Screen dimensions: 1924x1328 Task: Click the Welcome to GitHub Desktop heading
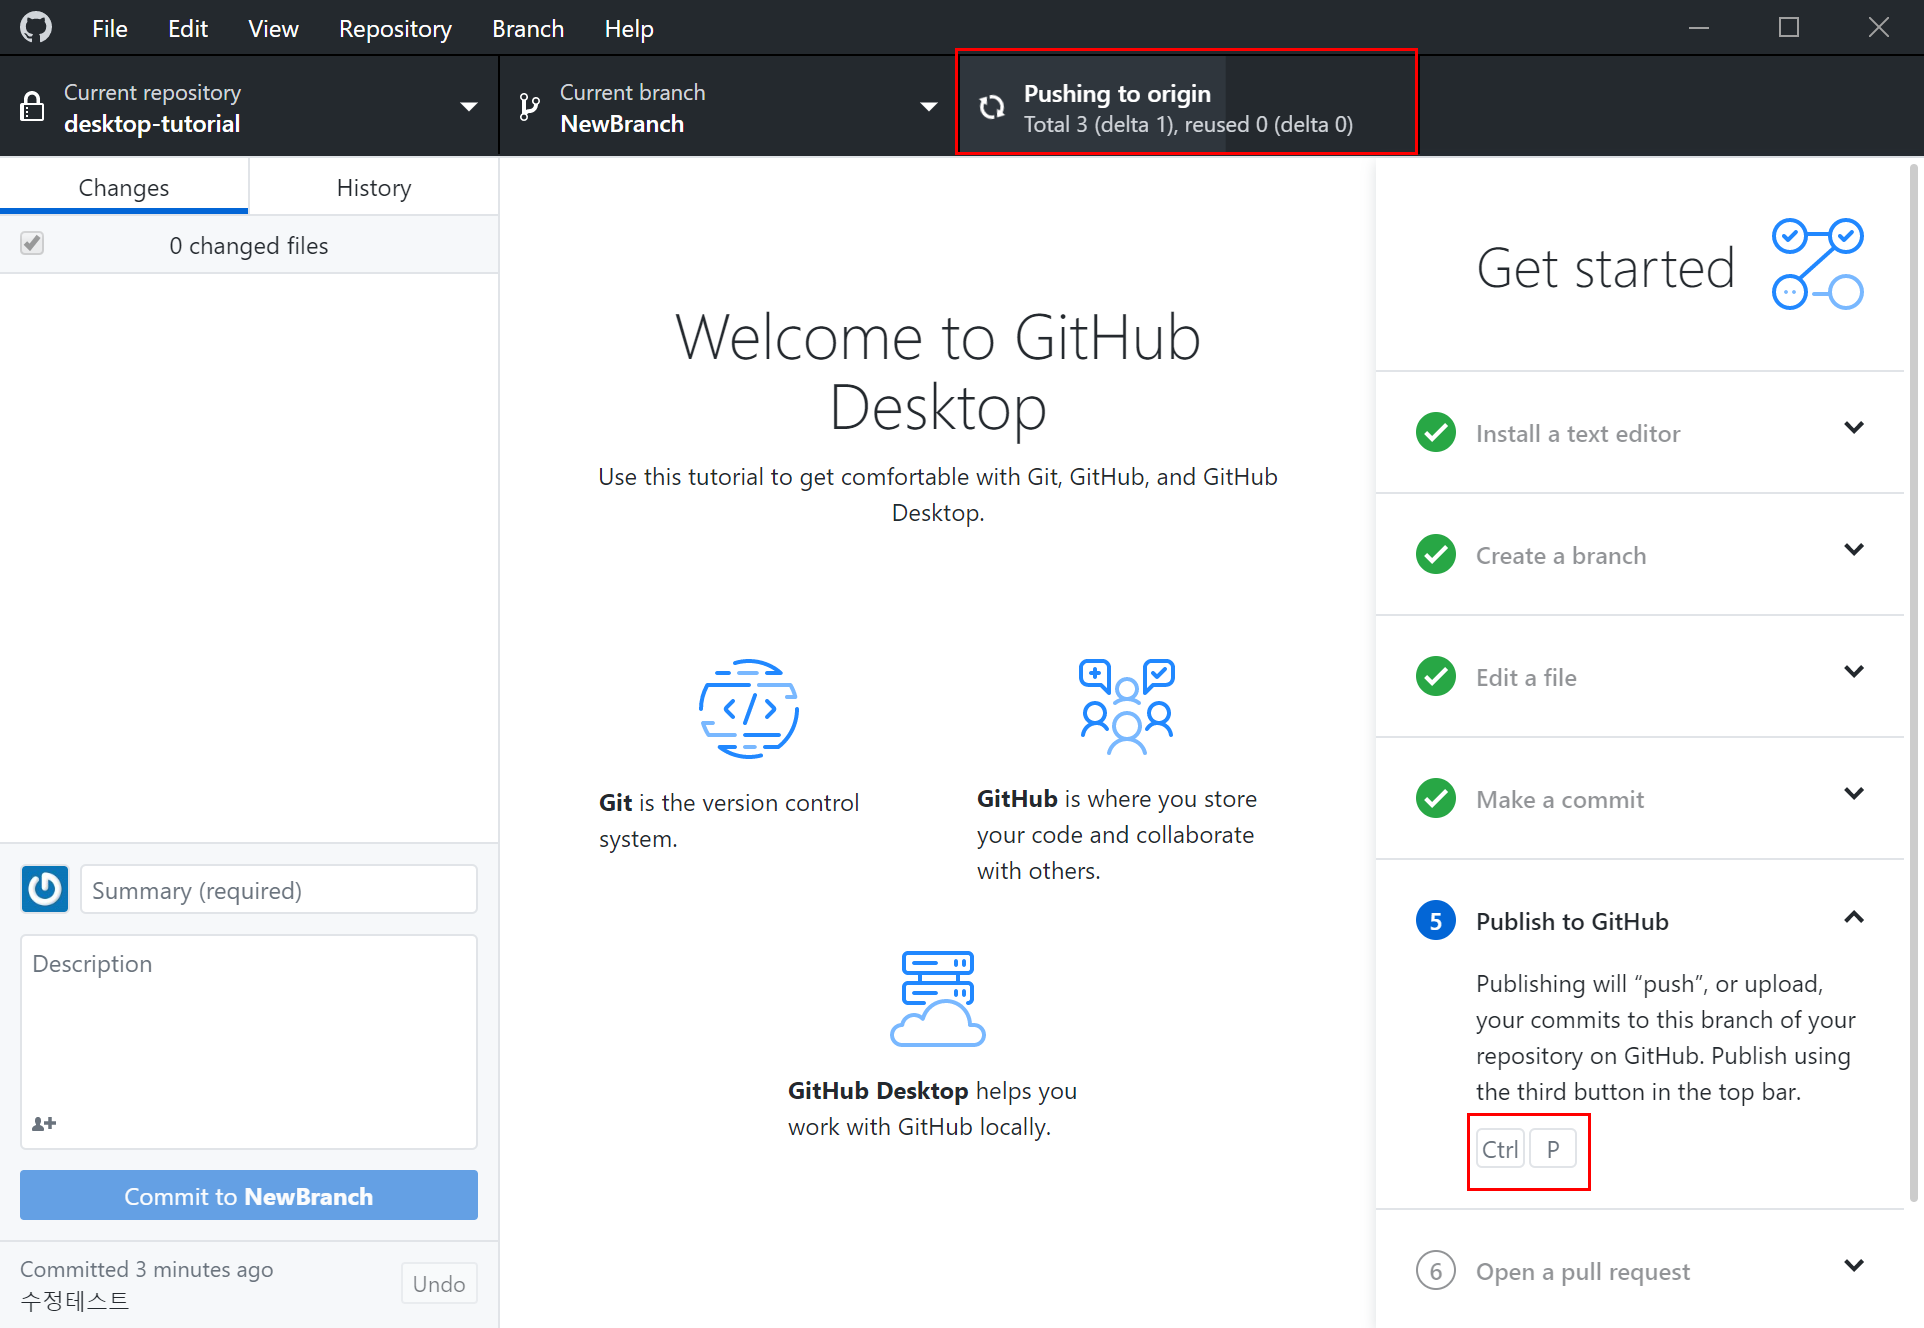pyautogui.click(x=938, y=371)
